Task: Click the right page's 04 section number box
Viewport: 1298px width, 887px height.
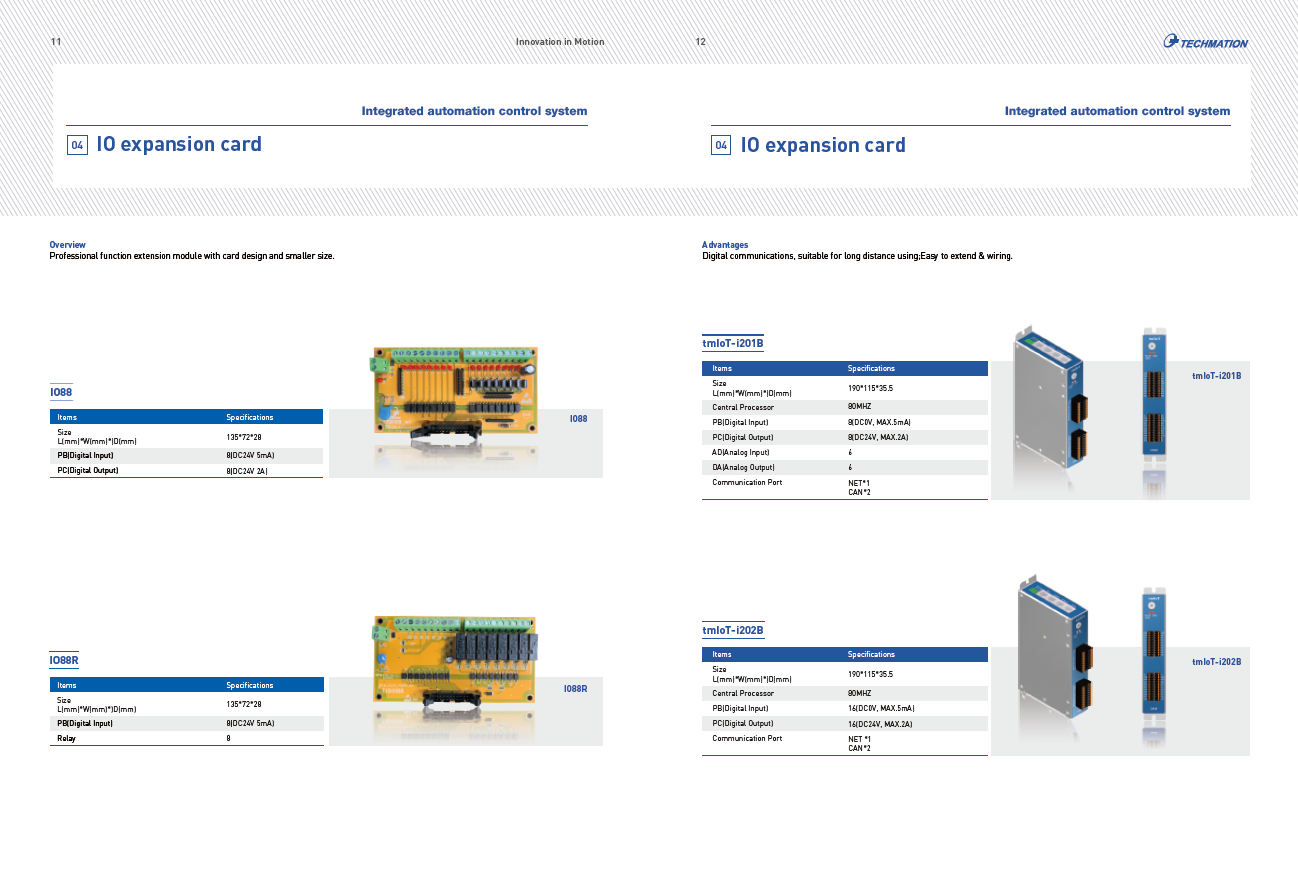Action: (721, 146)
